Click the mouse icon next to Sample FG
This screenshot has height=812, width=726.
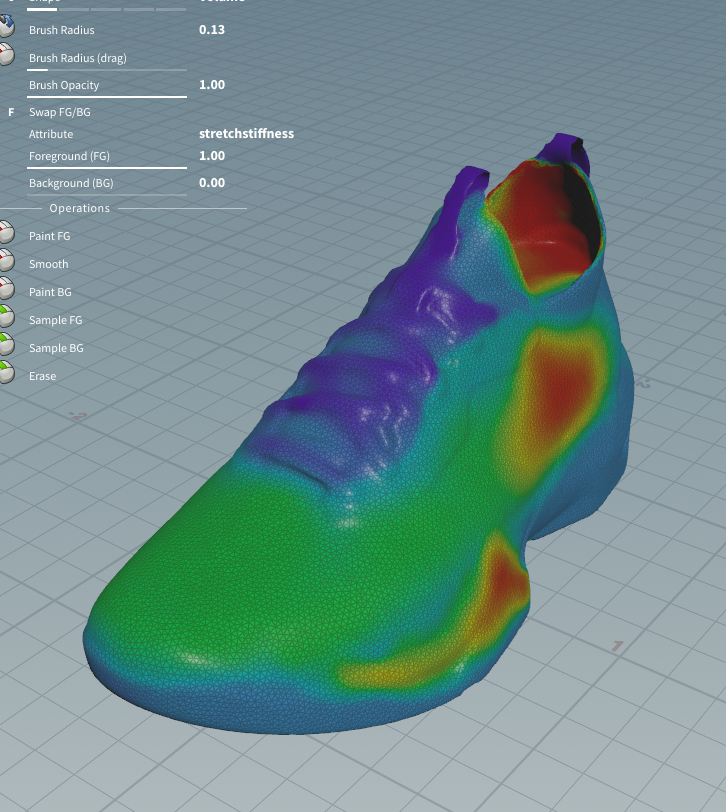tap(7, 316)
